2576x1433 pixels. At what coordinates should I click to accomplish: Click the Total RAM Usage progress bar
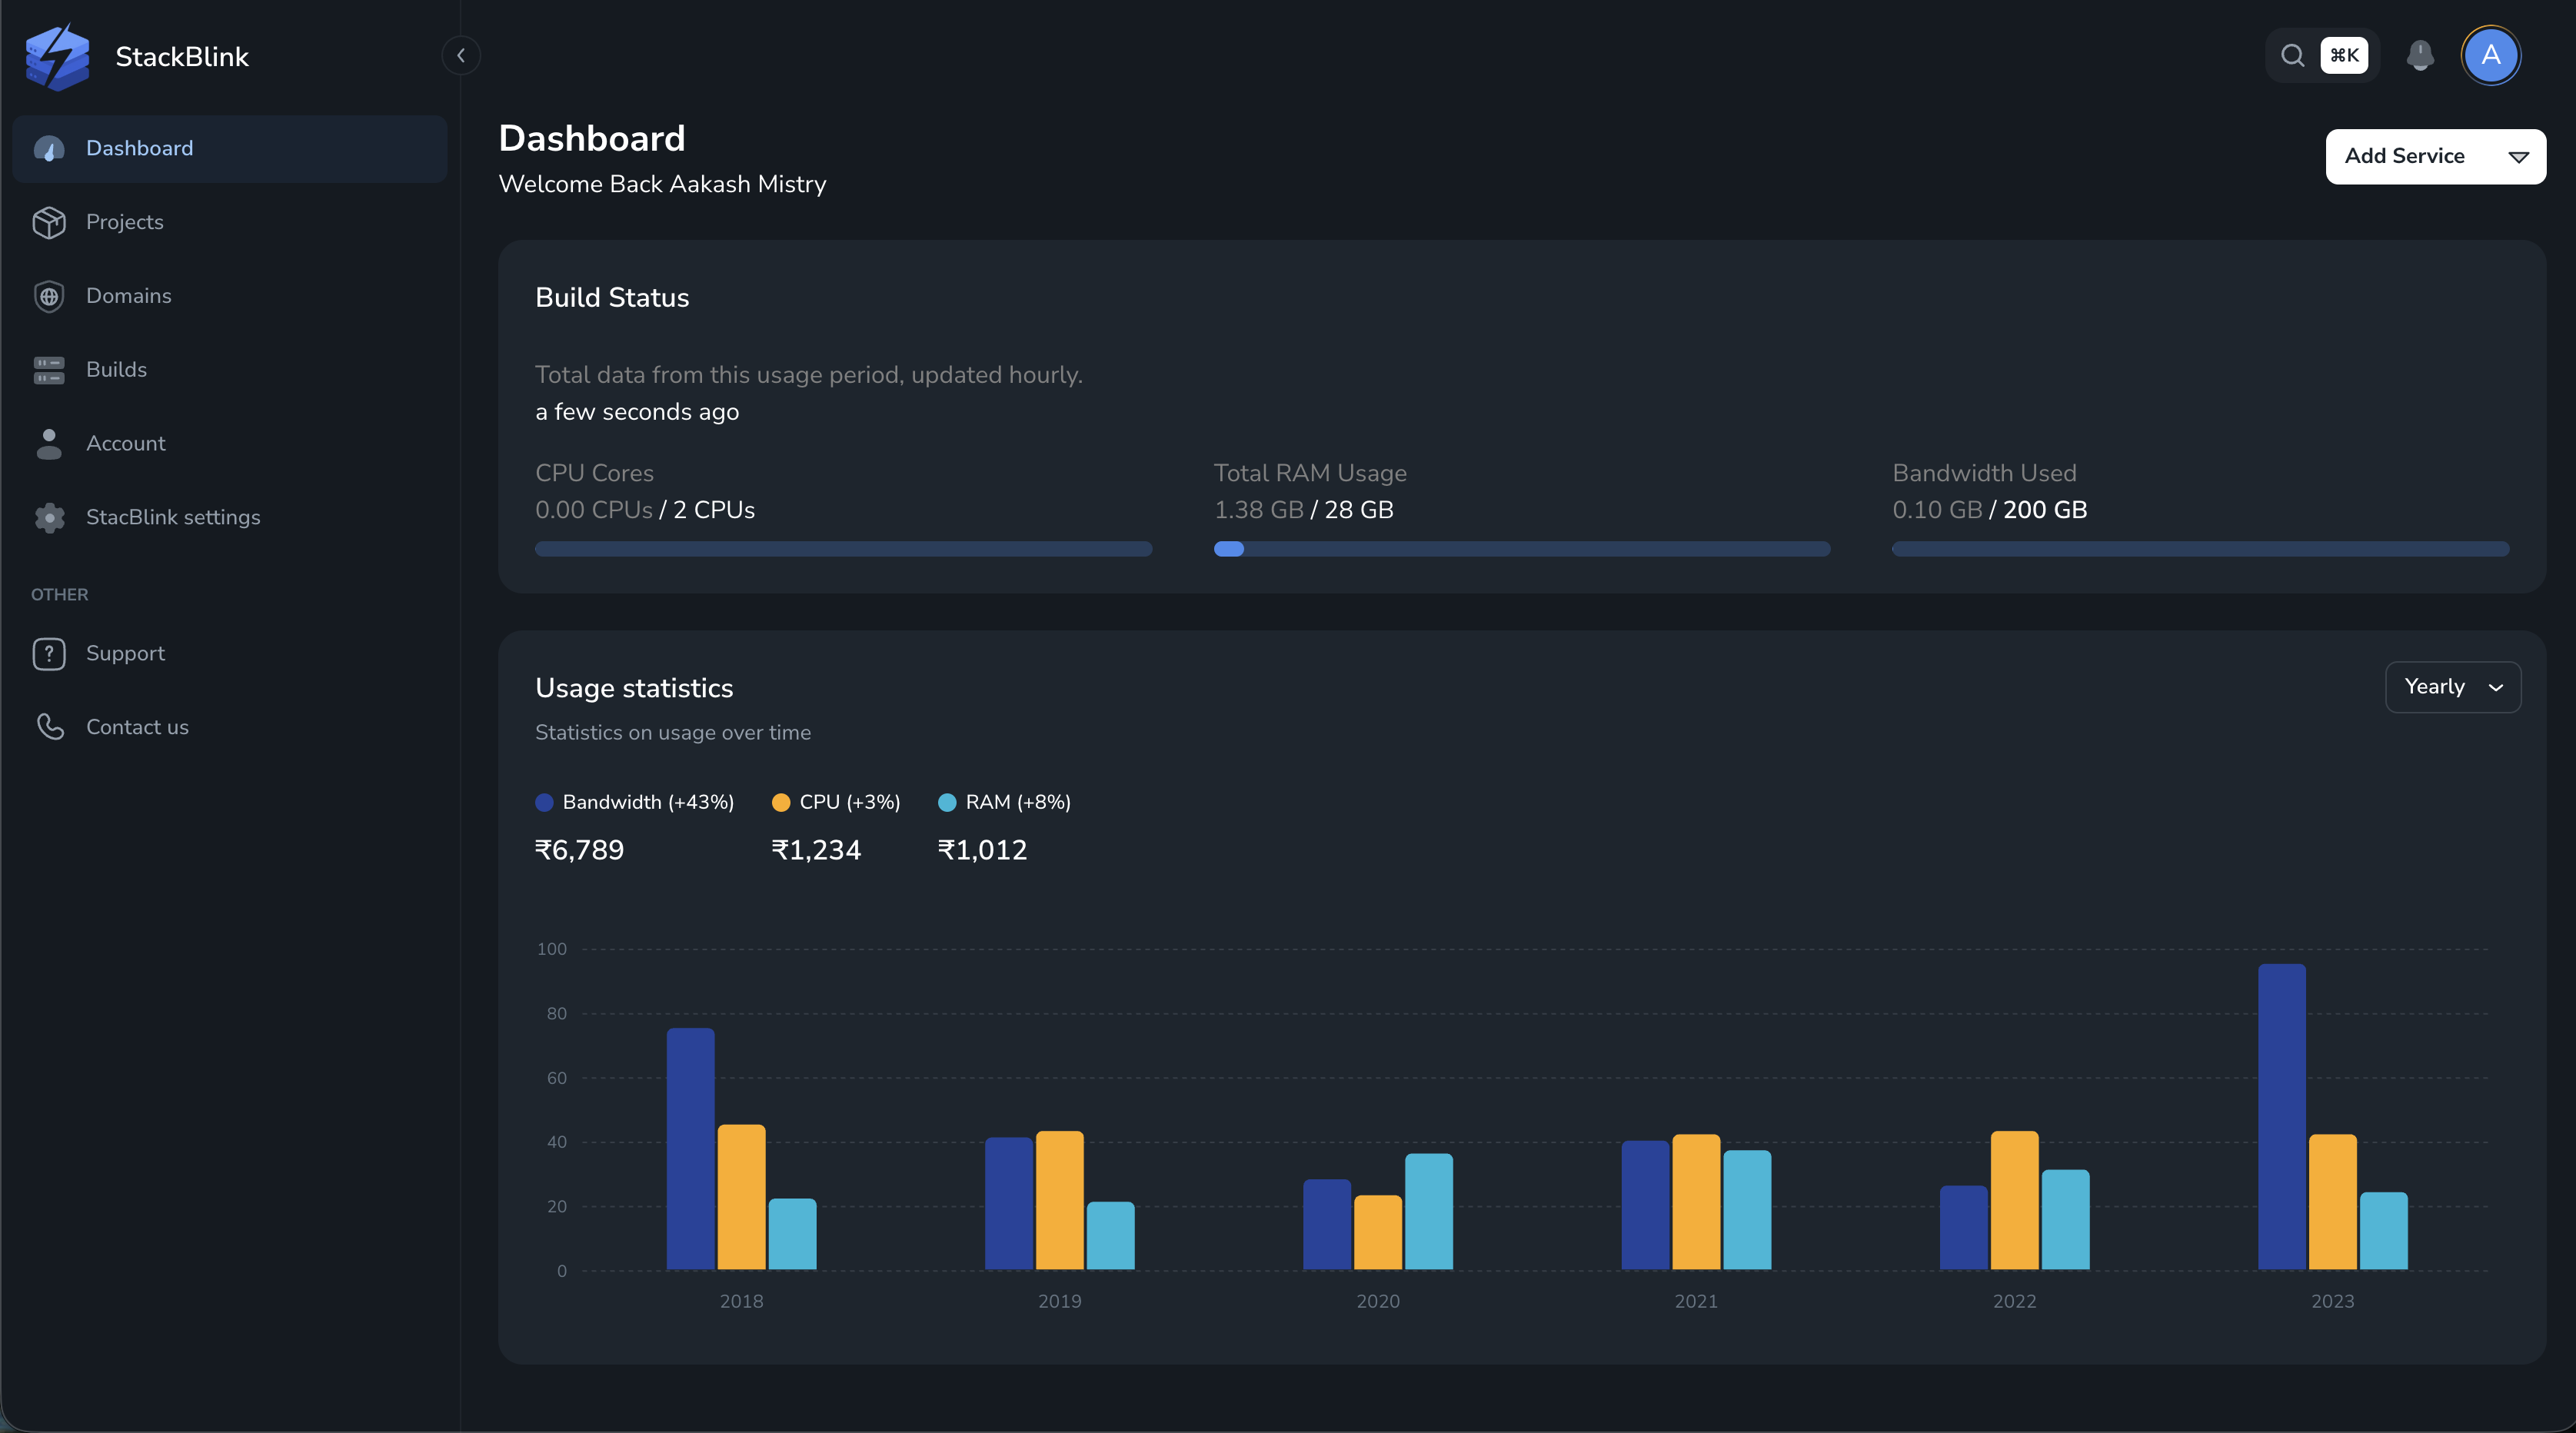1521,549
